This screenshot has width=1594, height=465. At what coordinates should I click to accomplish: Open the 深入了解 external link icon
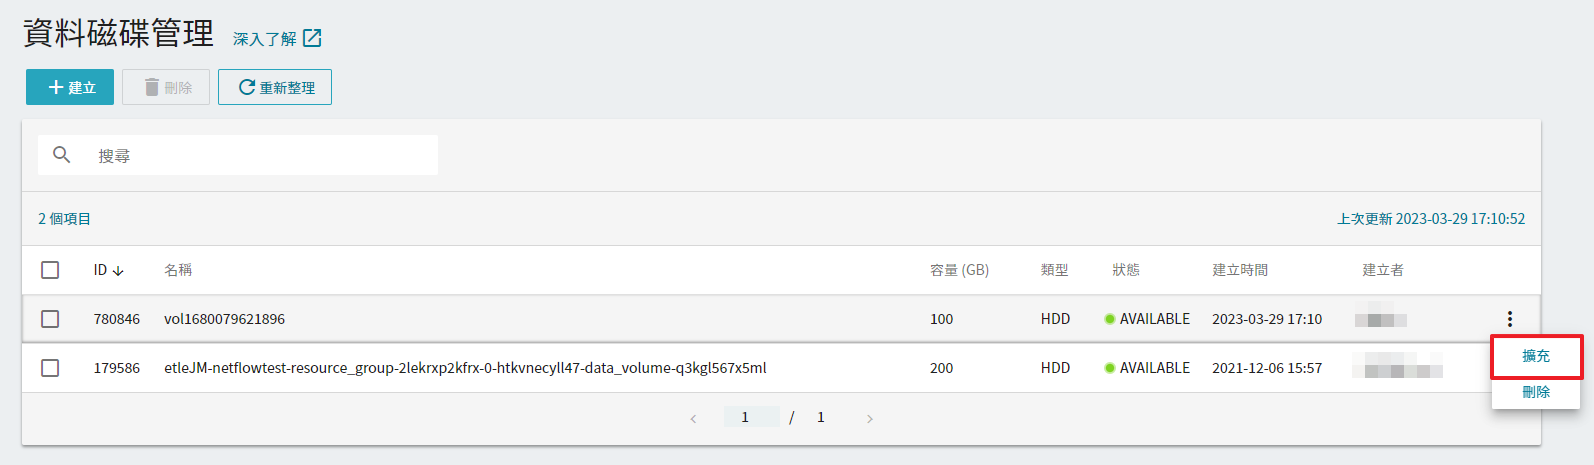[312, 38]
